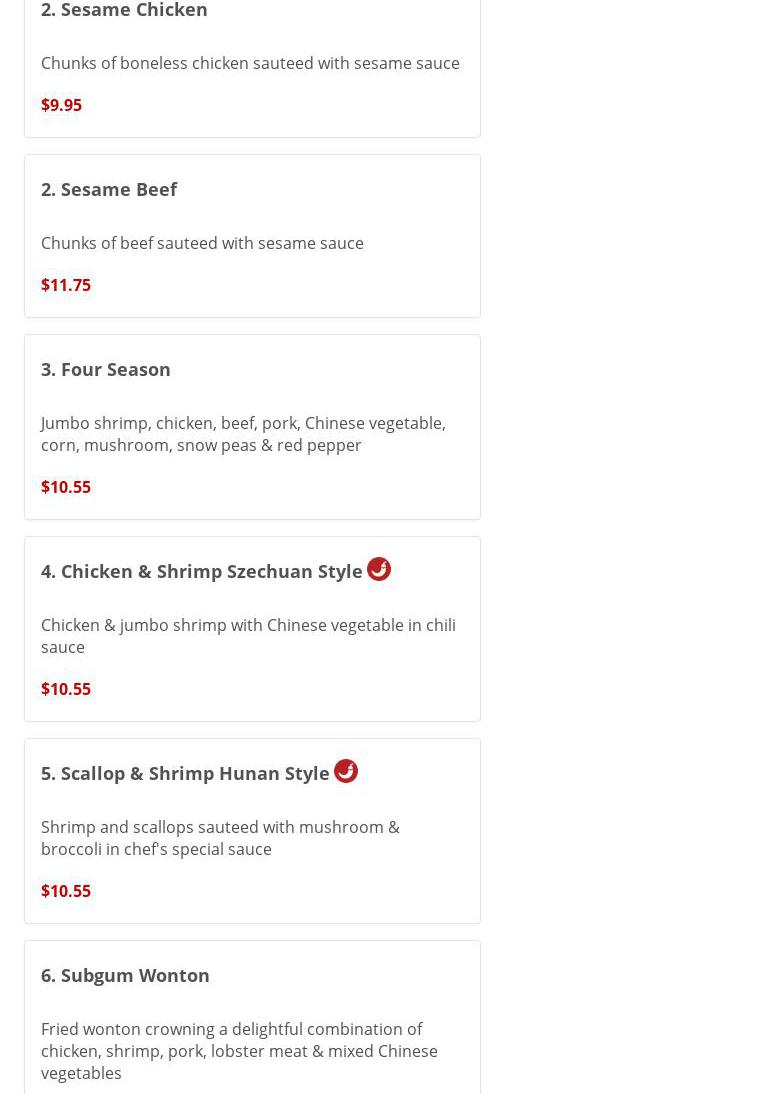Click the $10.55 price for Scallop & Shrimp Hunan
770x1094 pixels.
pos(66,891)
